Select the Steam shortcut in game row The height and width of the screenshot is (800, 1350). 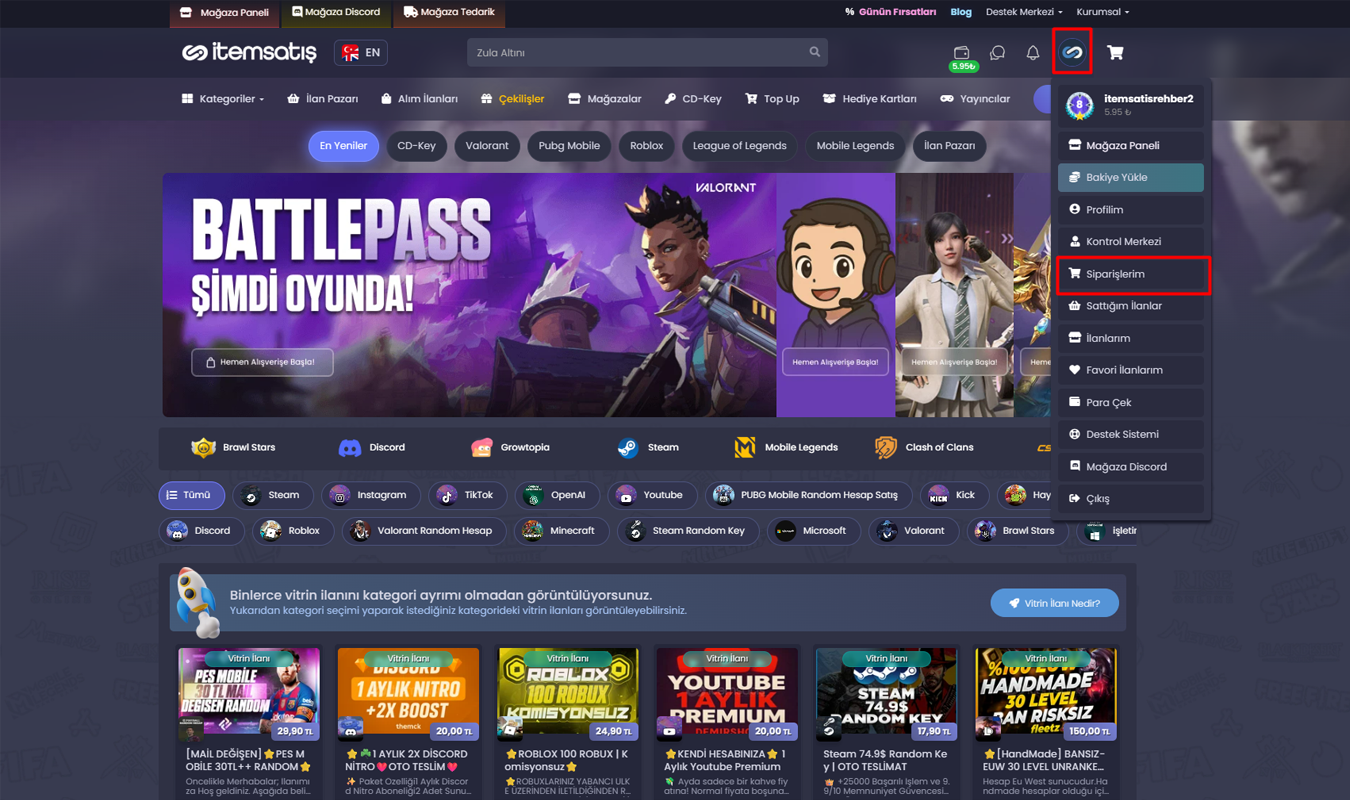pyautogui.click(x=647, y=447)
